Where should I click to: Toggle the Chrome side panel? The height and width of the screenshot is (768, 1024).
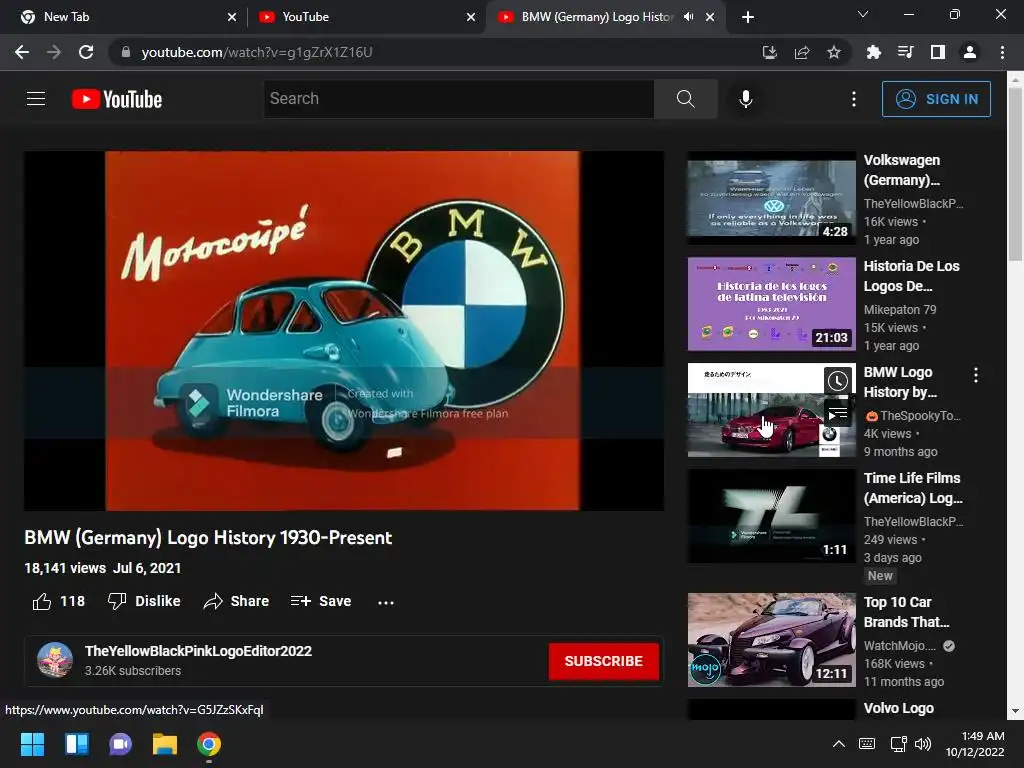click(x=938, y=52)
